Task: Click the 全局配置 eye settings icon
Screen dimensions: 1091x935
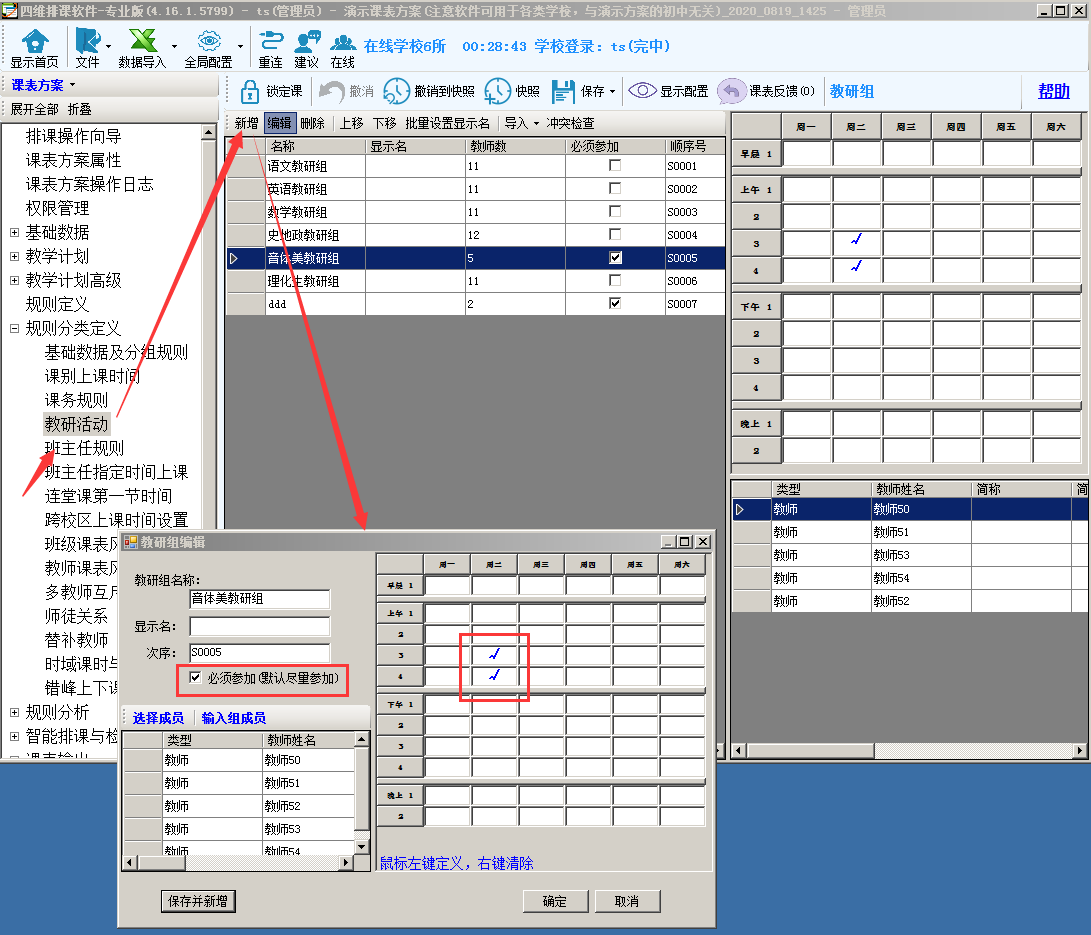Action: click(208, 41)
